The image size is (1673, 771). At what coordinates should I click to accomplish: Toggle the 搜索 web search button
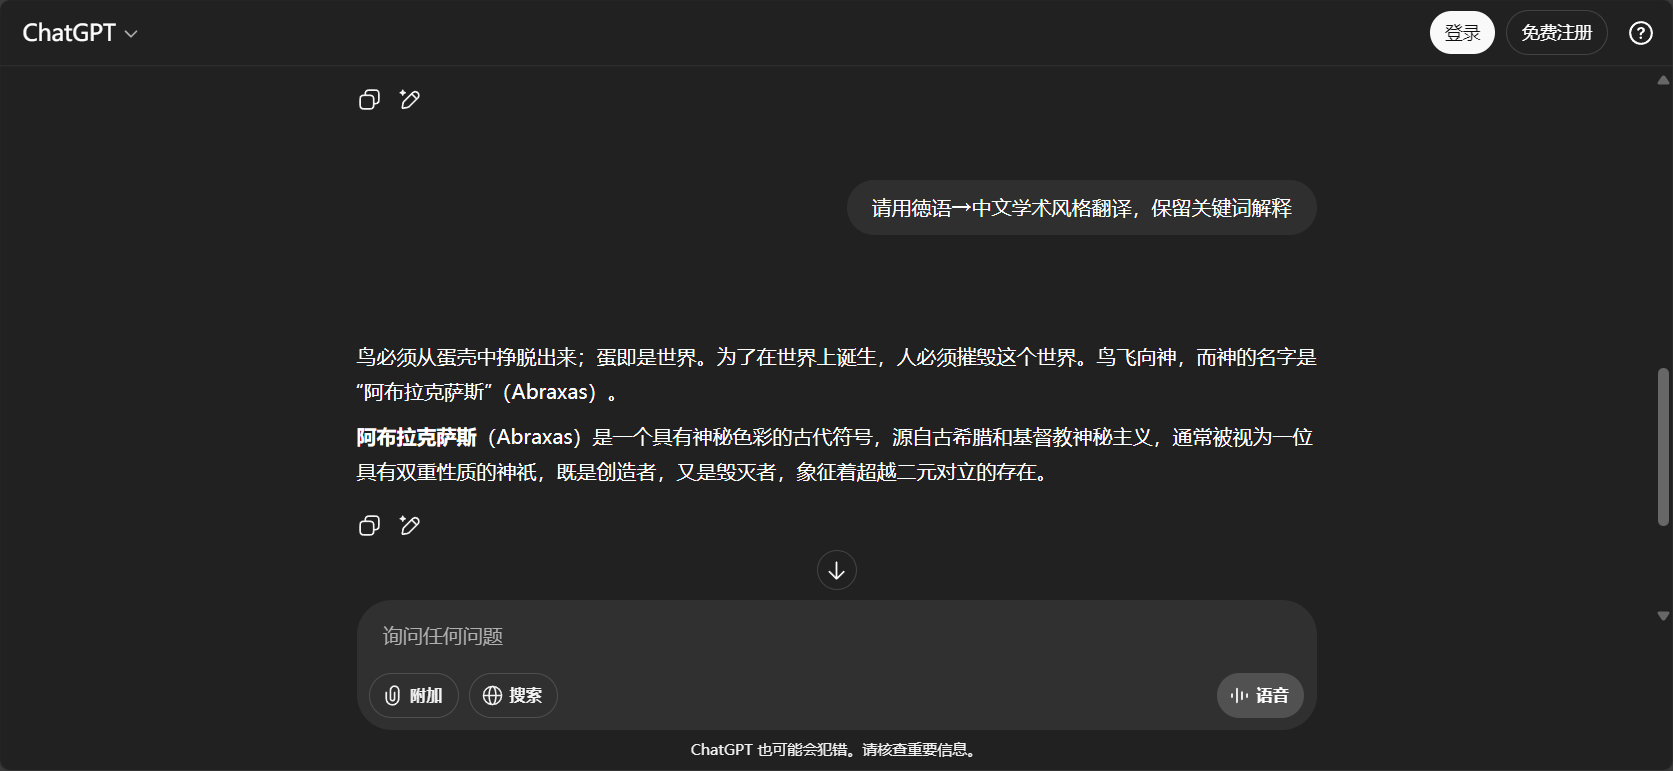(513, 695)
